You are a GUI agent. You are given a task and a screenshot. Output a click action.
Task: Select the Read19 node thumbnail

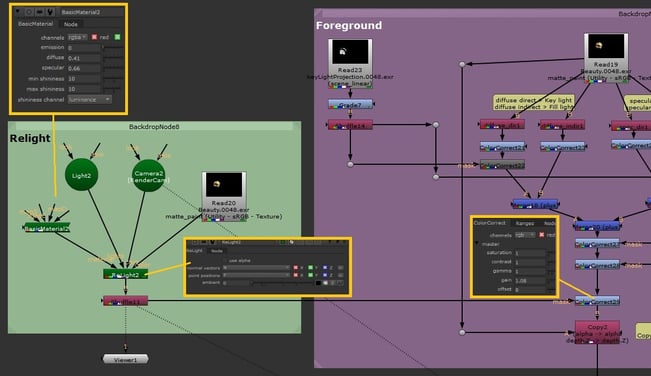(x=606, y=47)
